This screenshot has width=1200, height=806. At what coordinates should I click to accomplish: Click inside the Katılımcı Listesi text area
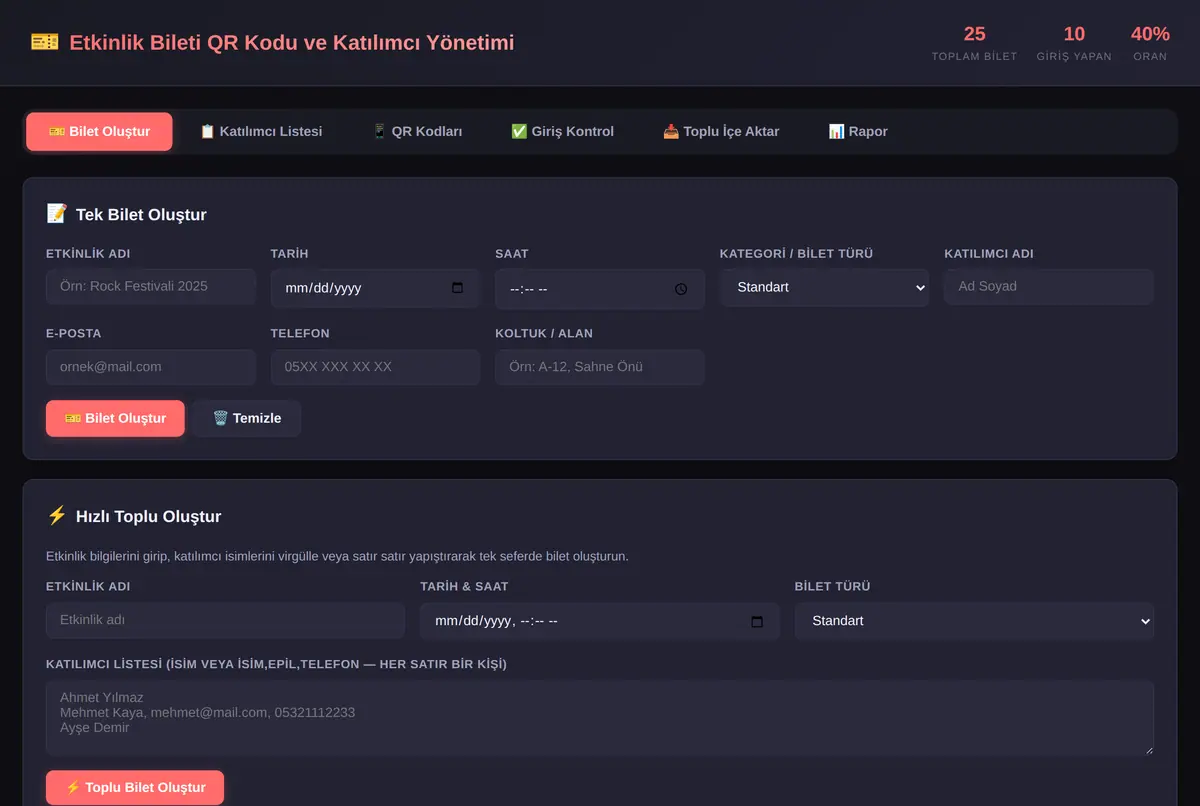coord(600,718)
